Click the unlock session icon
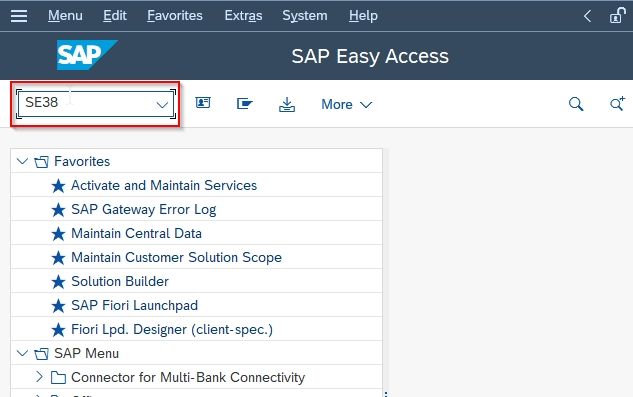The width and height of the screenshot is (633, 397). pyautogui.click(x=617, y=16)
